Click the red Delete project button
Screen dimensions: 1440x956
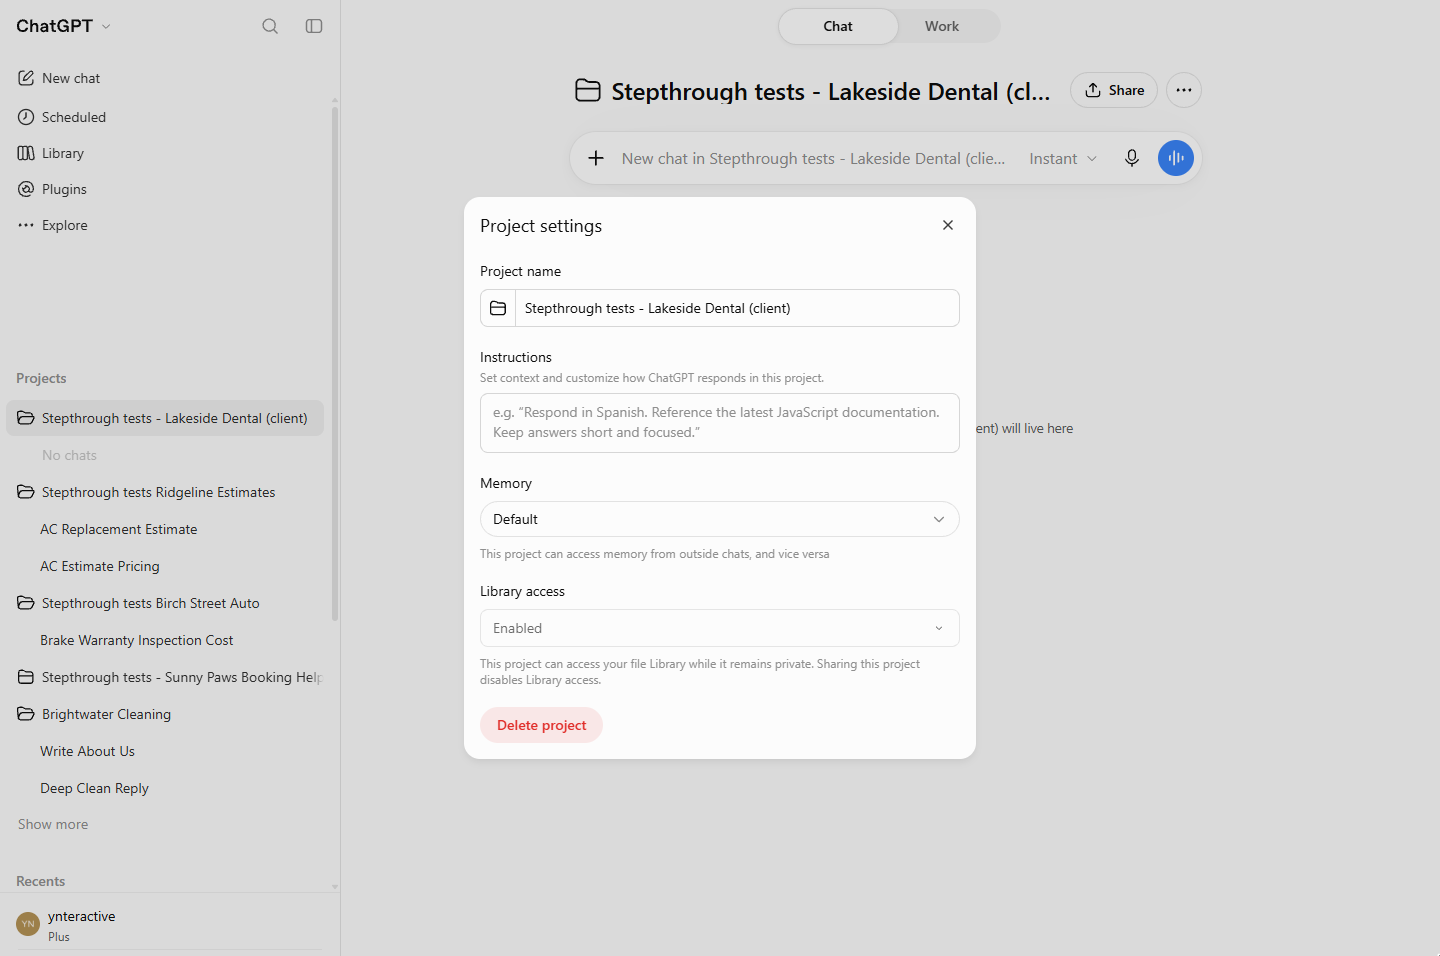542,725
